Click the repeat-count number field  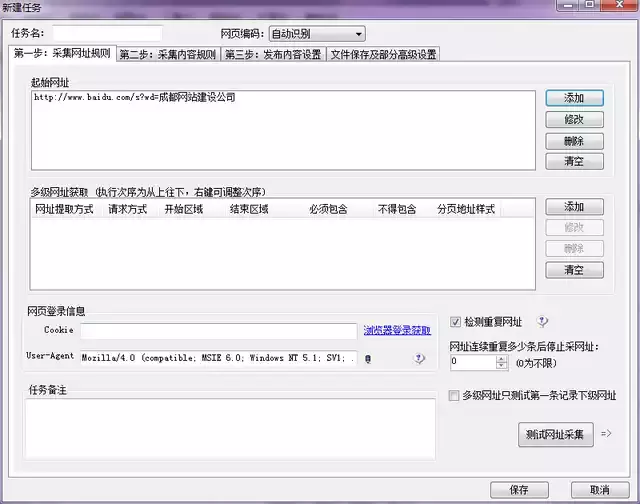pos(473,362)
